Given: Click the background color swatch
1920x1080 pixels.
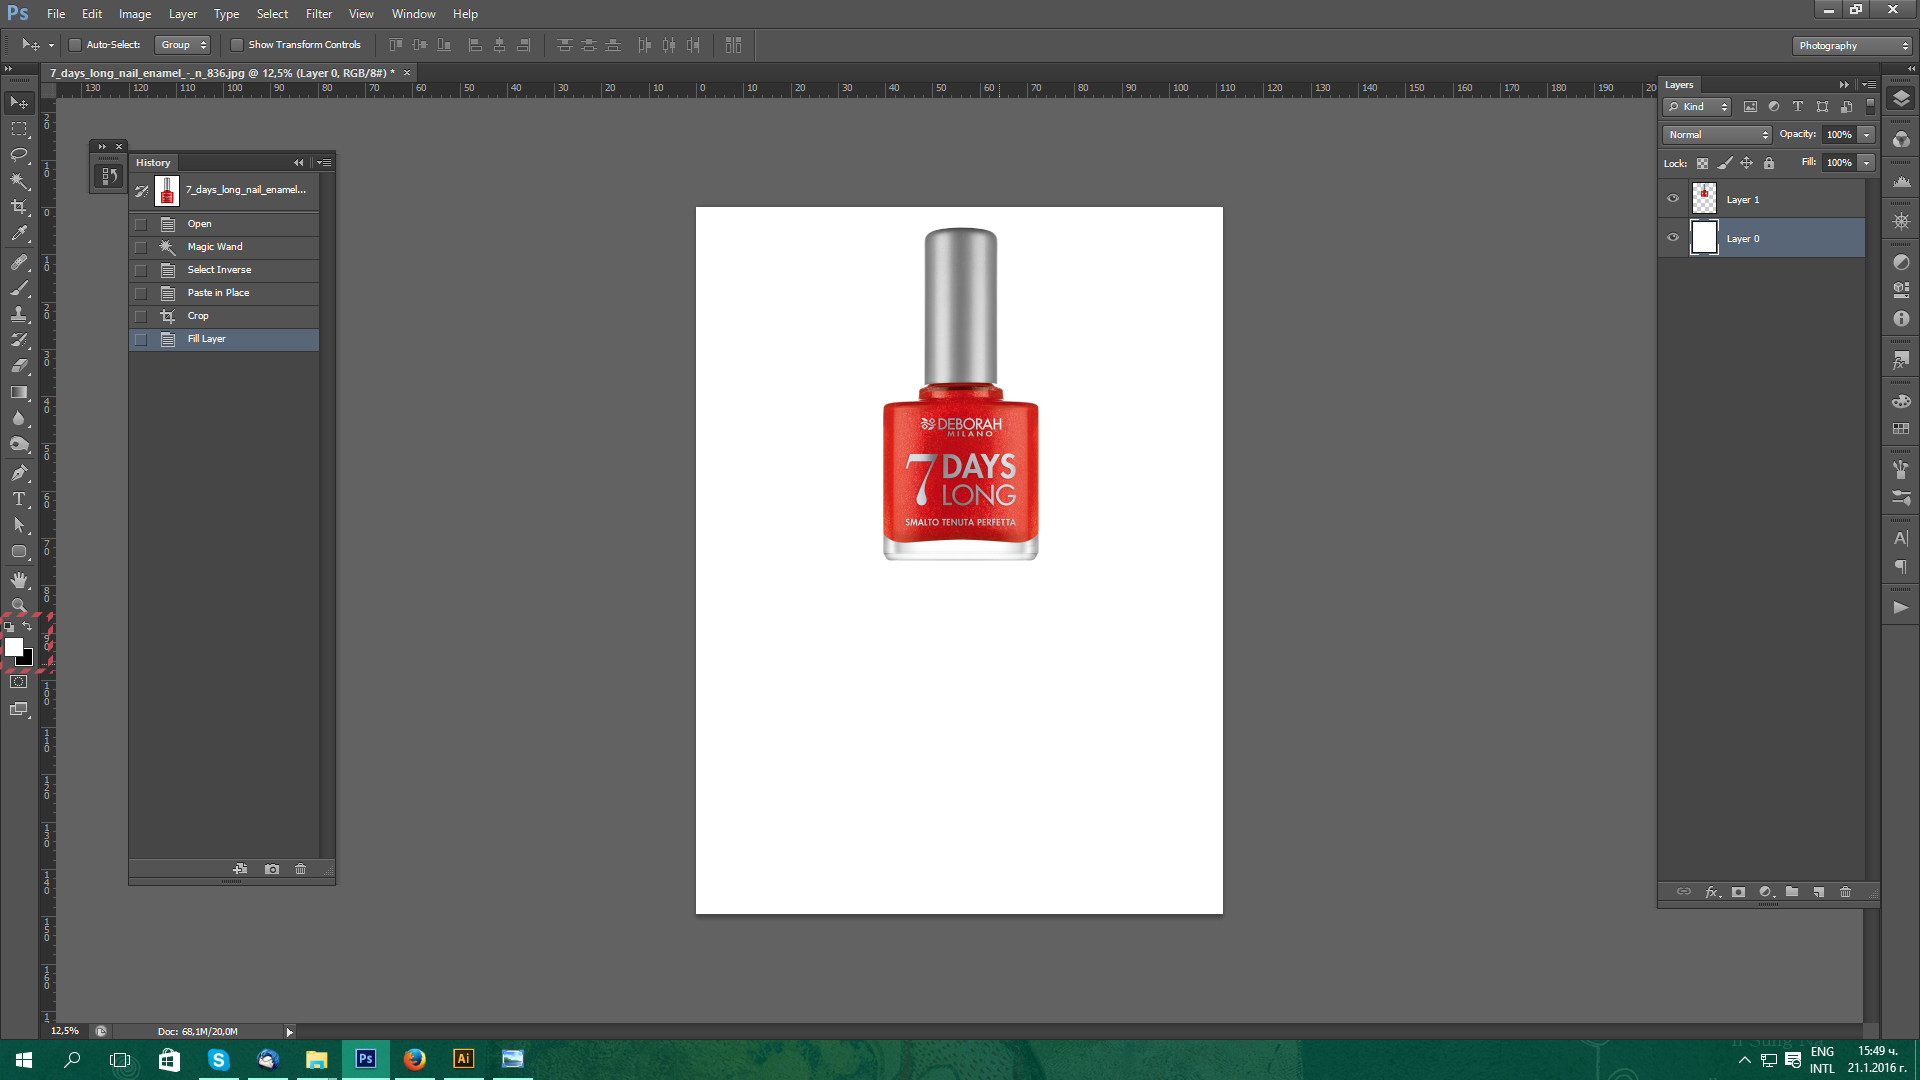Looking at the screenshot, I should tap(27, 660).
